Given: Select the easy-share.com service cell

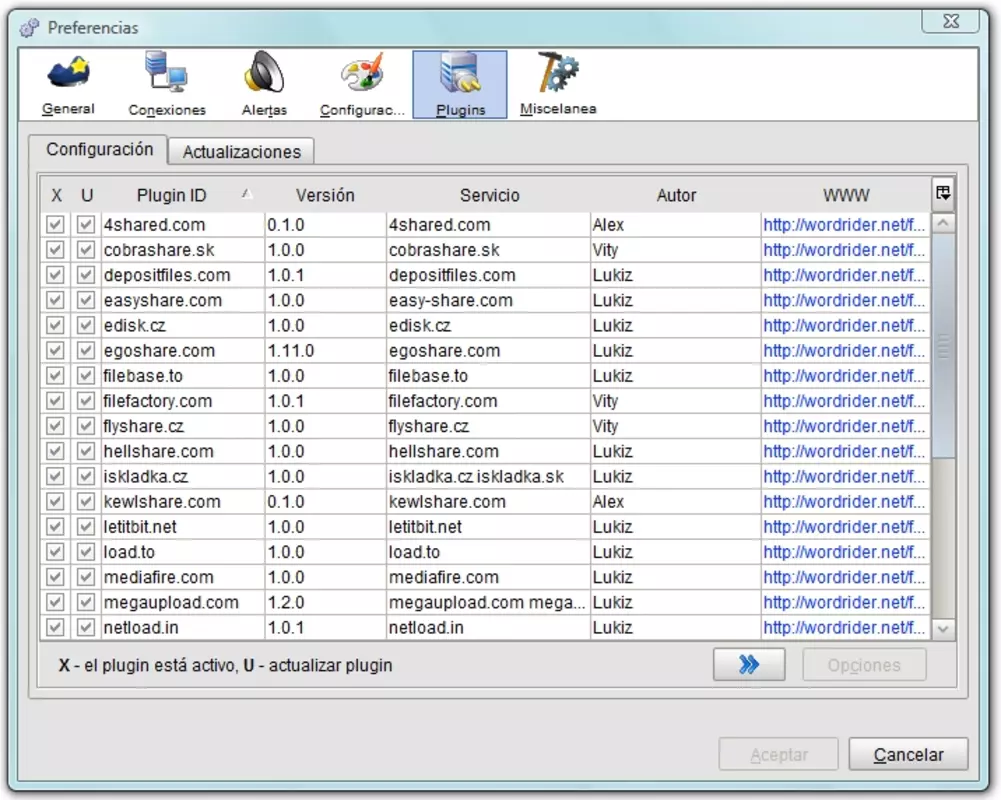Looking at the screenshot, I should click(488, 300).
